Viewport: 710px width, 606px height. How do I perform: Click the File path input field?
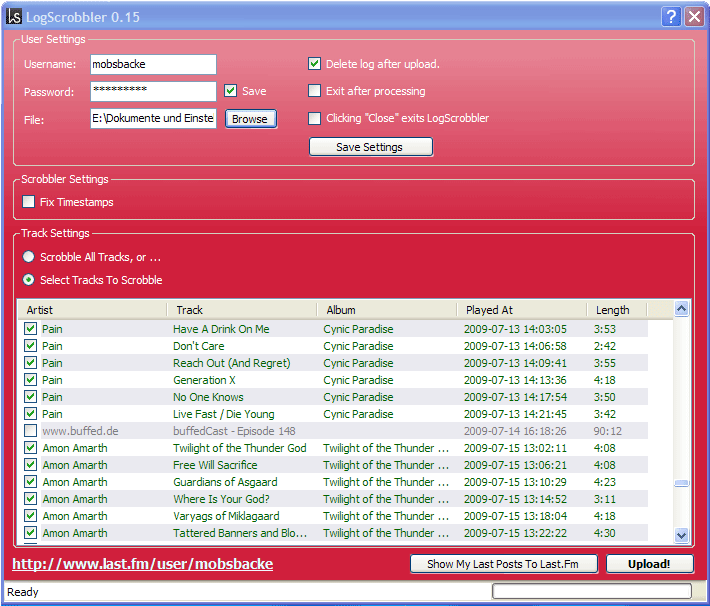point(154,118)
